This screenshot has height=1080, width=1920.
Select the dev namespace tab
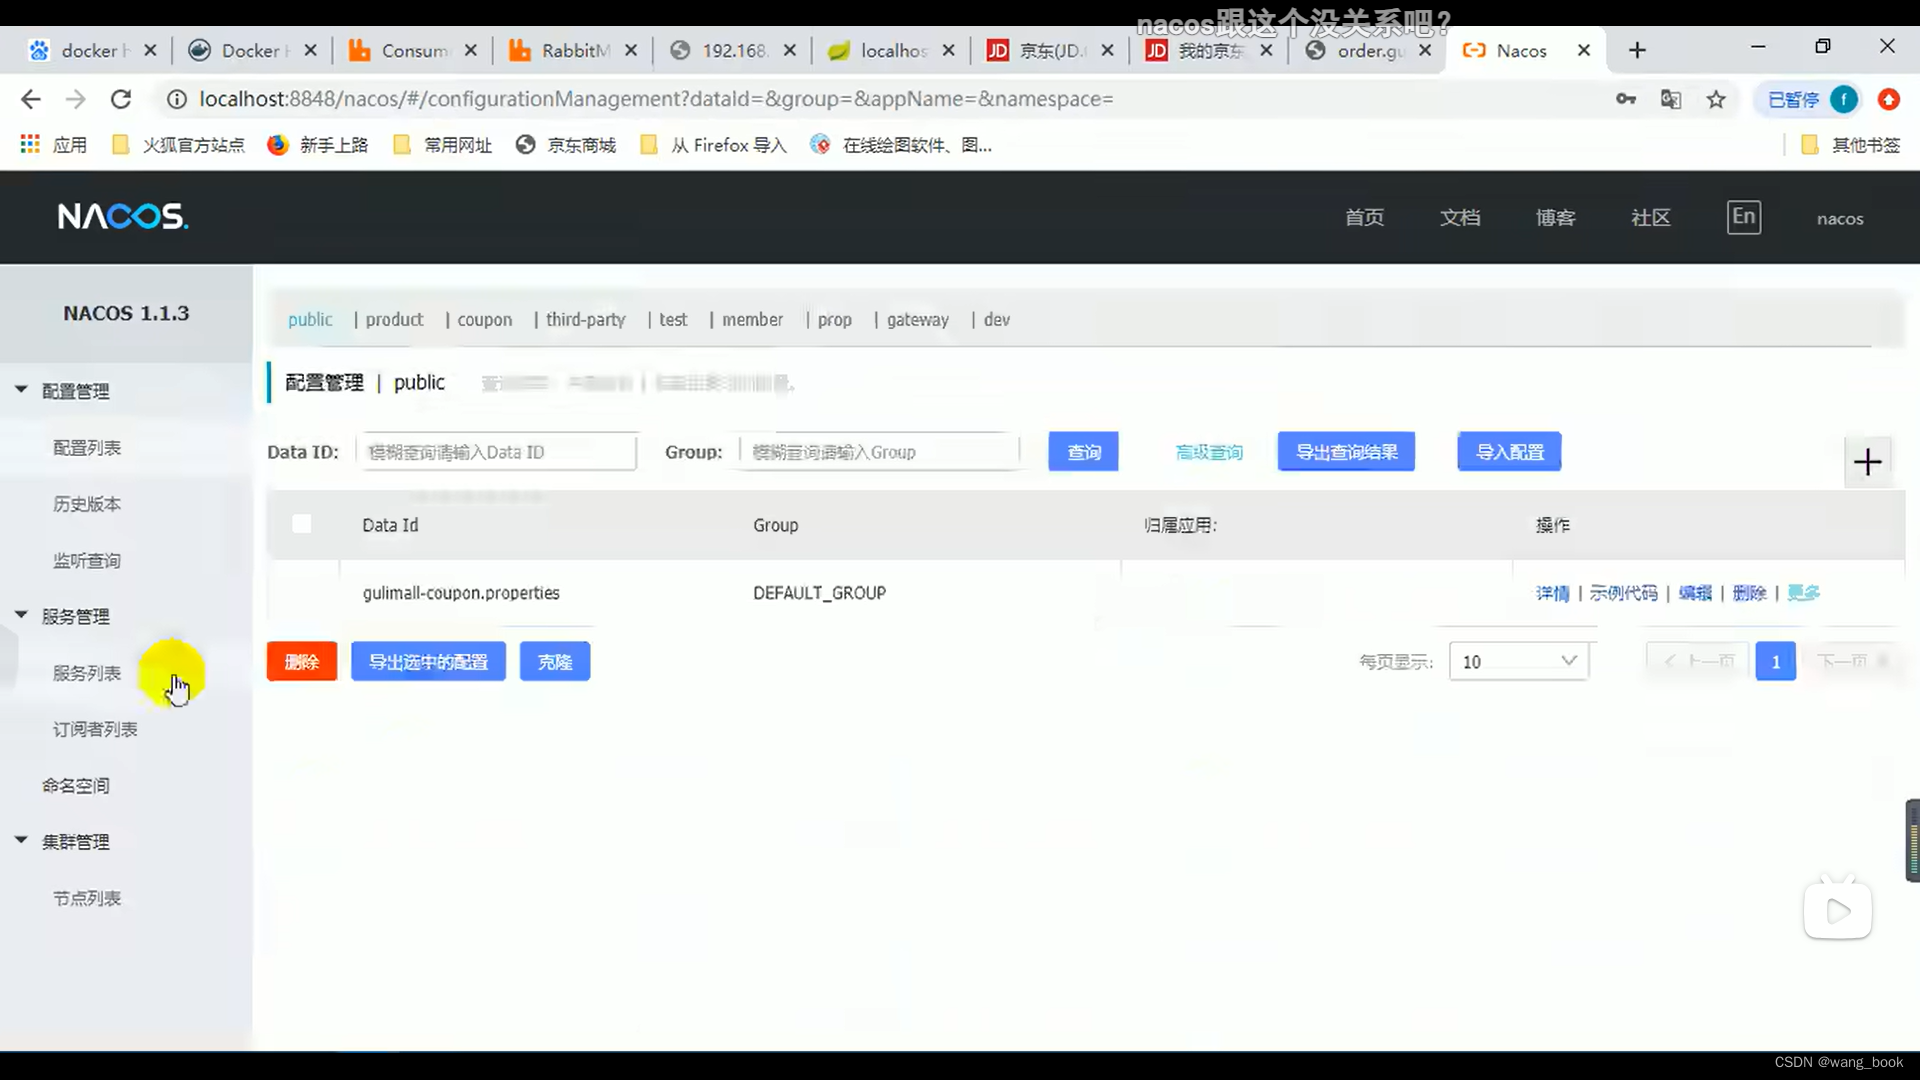997,320
